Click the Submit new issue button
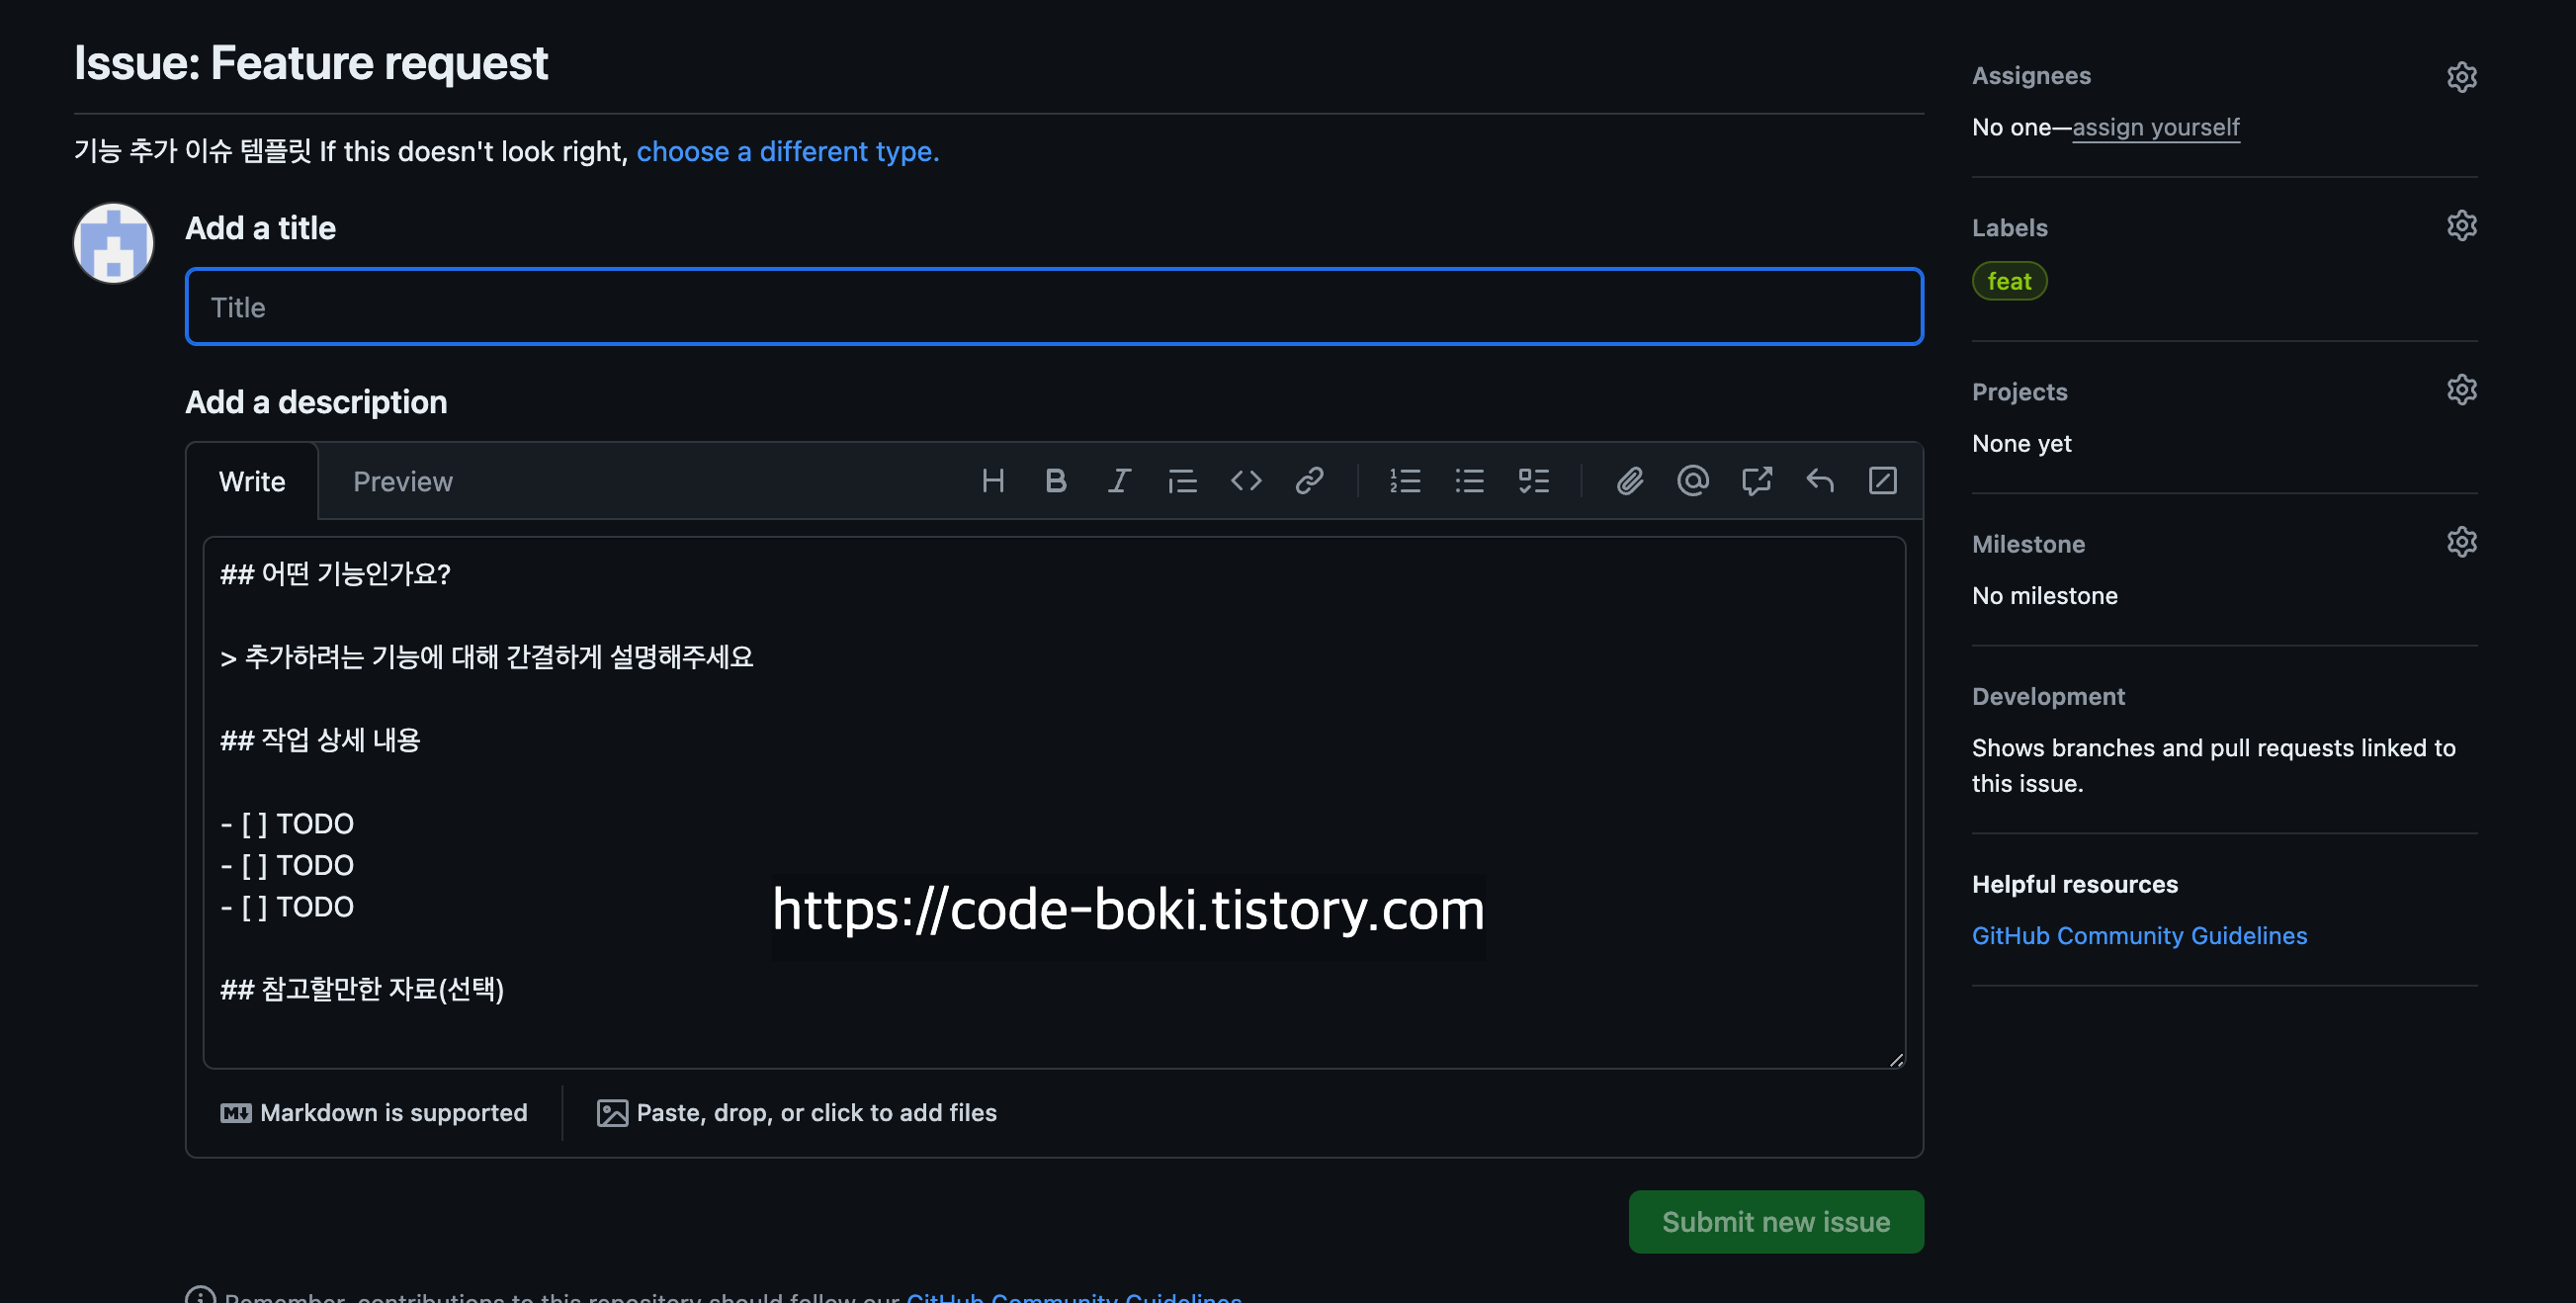The width and height of the screenshot is (2576, 1303). [x=1775, y=1221]
